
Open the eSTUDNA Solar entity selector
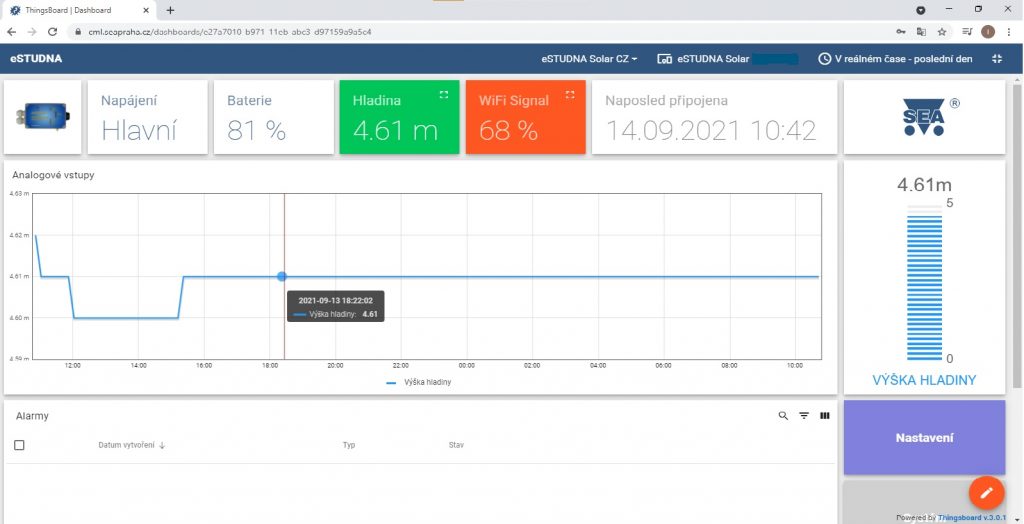[x=727, y=59]
